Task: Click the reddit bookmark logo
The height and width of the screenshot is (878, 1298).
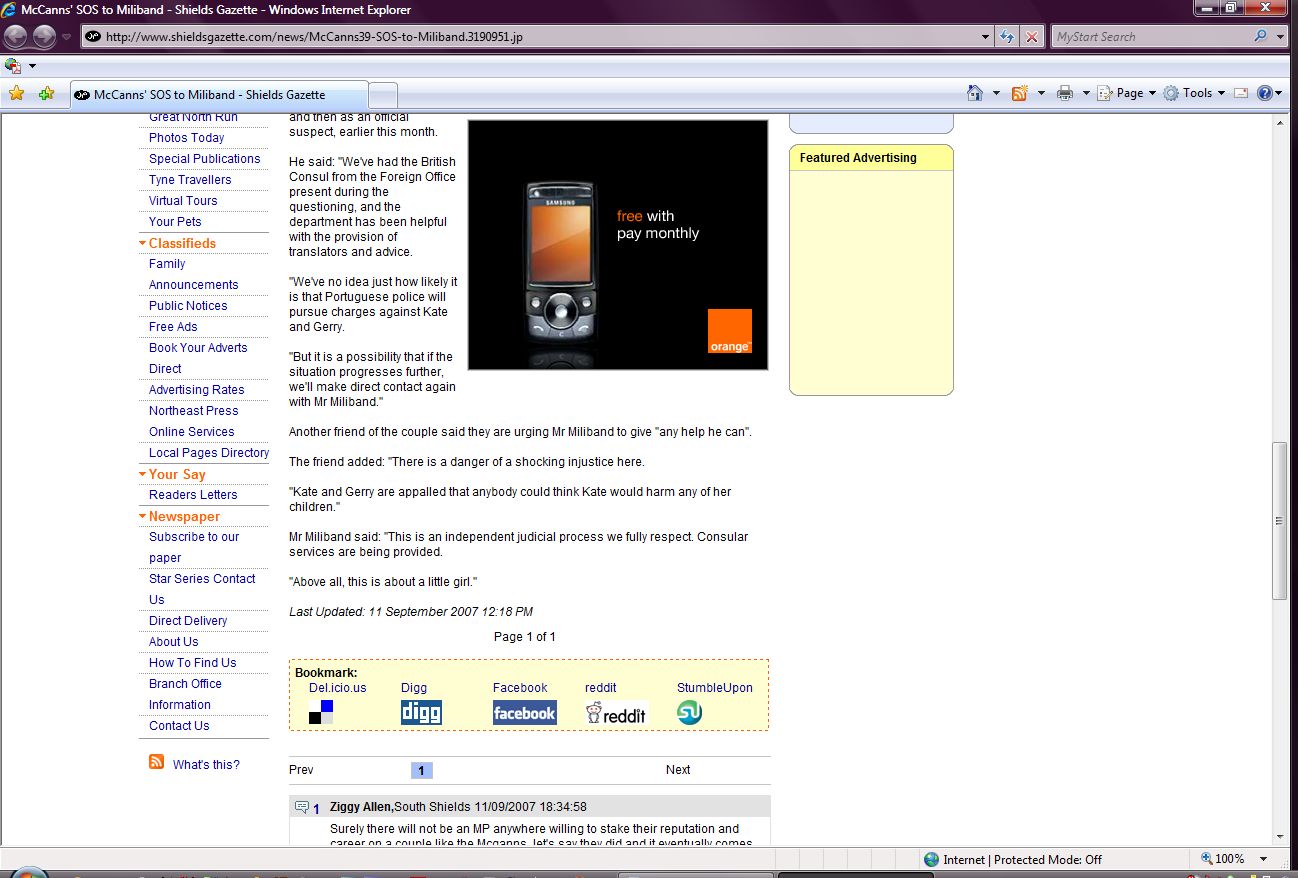Action: coord(616,713)
